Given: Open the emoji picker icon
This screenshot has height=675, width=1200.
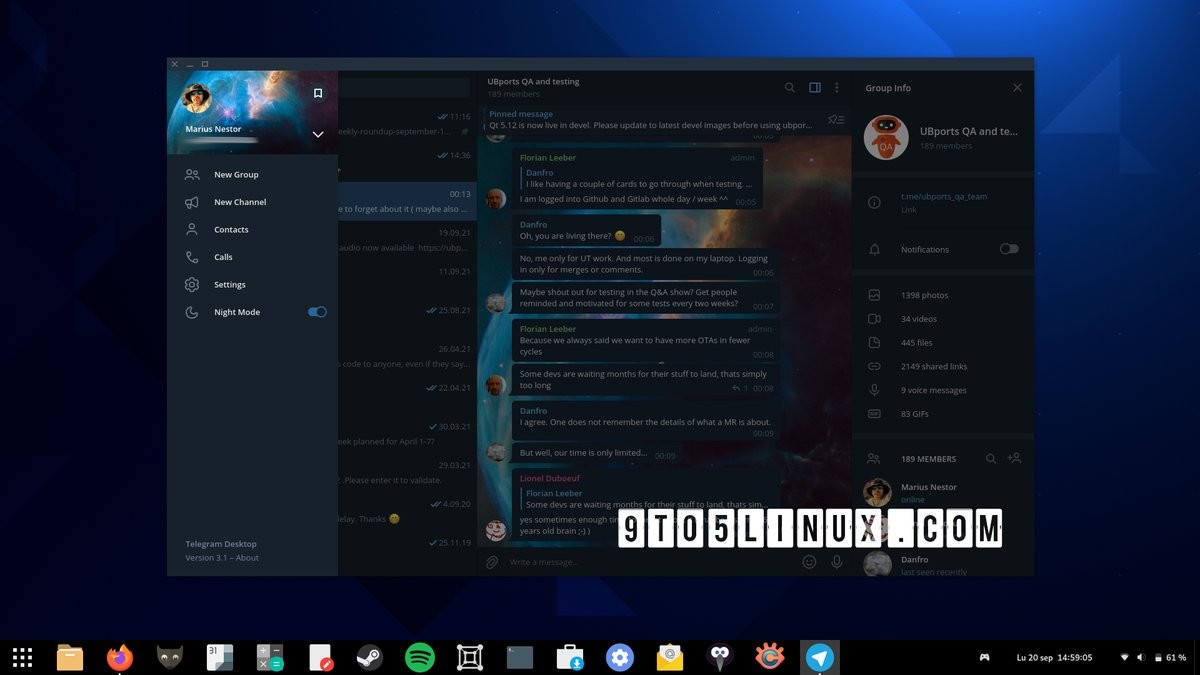Looking at the screenshot, I should coord(810,562).
